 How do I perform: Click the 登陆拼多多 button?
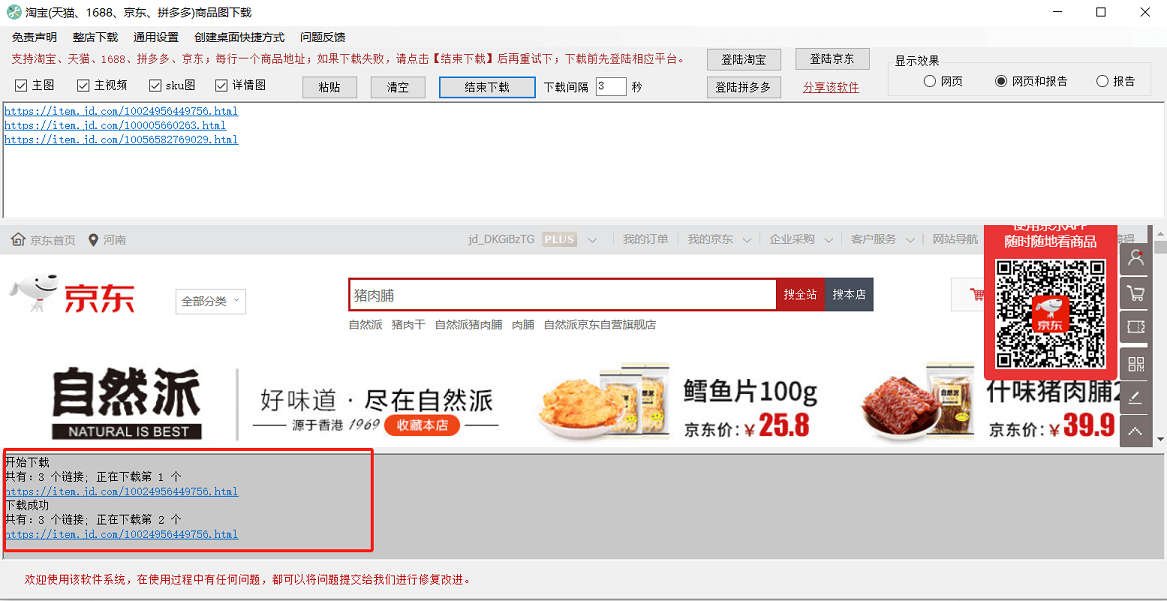coord(744,87)
